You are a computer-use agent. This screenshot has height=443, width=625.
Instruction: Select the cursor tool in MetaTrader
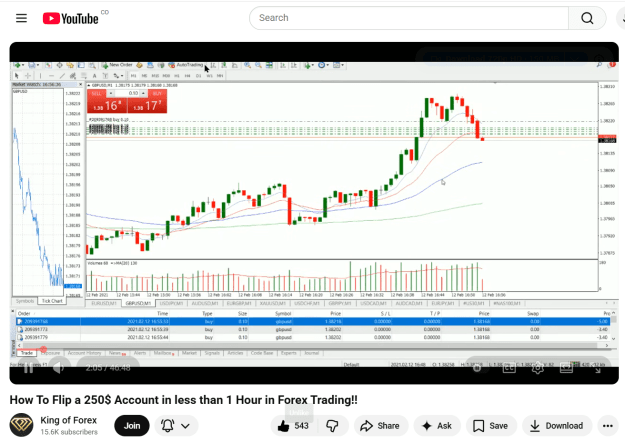pos(17,75)
